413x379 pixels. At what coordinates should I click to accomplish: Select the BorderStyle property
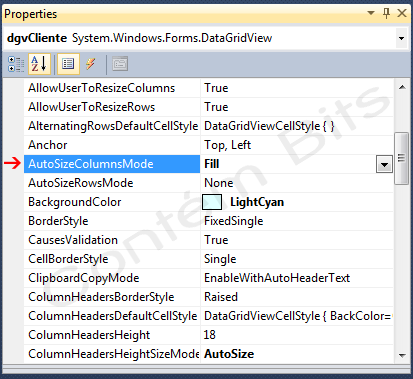tap(112, 221)
